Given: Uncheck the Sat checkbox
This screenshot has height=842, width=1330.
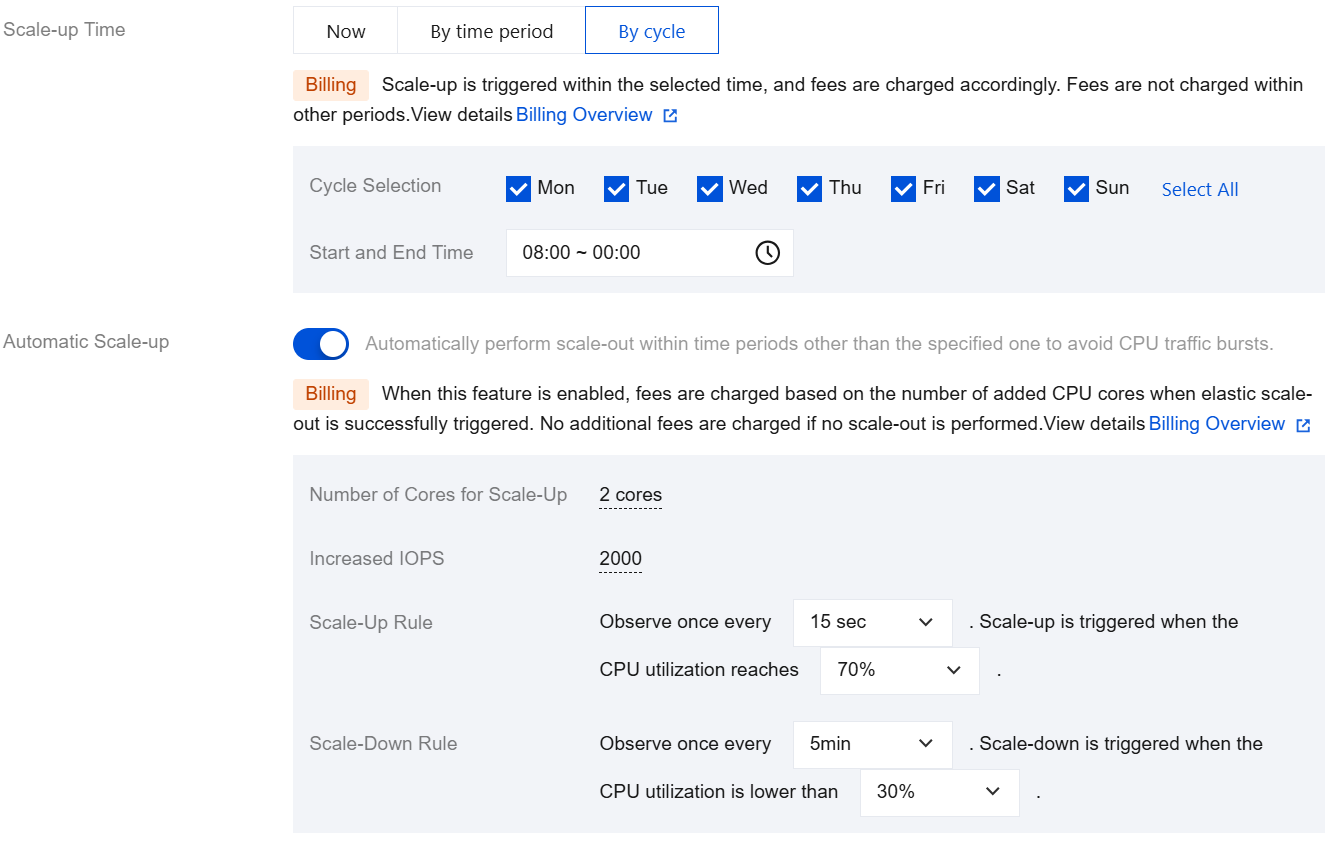Looking at the screenshot, I should click(987, 189).
